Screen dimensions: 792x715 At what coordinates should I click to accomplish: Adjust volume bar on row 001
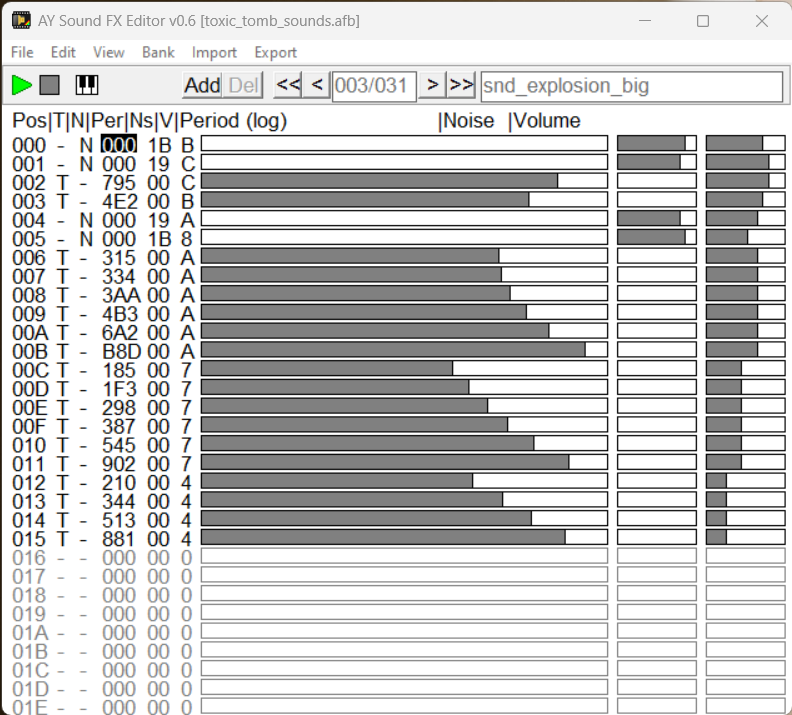coord(746,162)
